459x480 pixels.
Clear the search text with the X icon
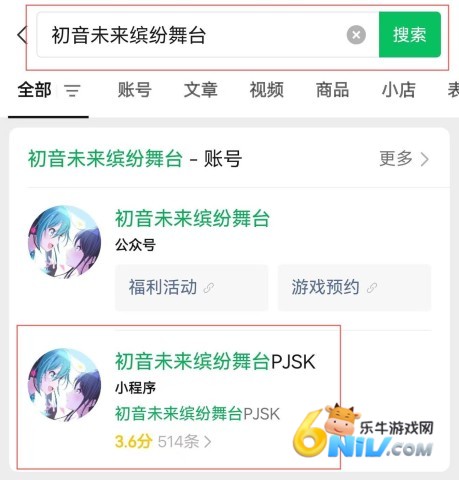point(356,35)
